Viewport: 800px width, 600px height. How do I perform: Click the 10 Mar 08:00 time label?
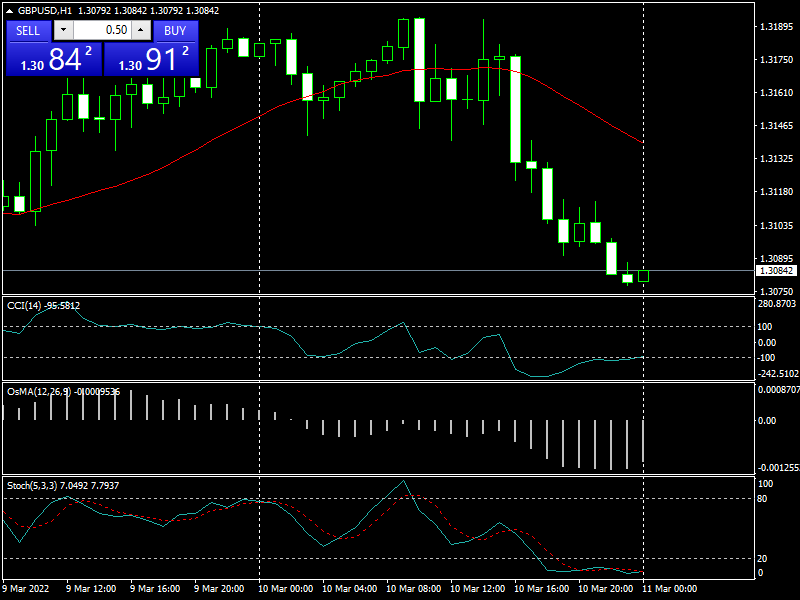pos(414,588)
